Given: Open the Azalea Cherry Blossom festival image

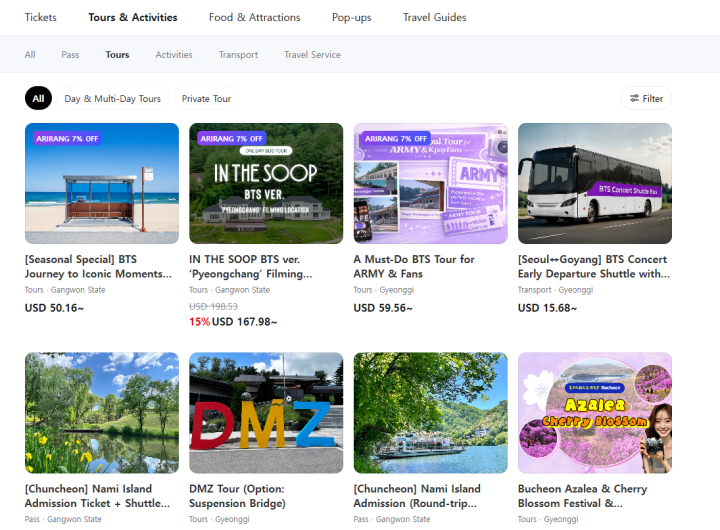Looking at the screenshot, I should coord(595,412).
